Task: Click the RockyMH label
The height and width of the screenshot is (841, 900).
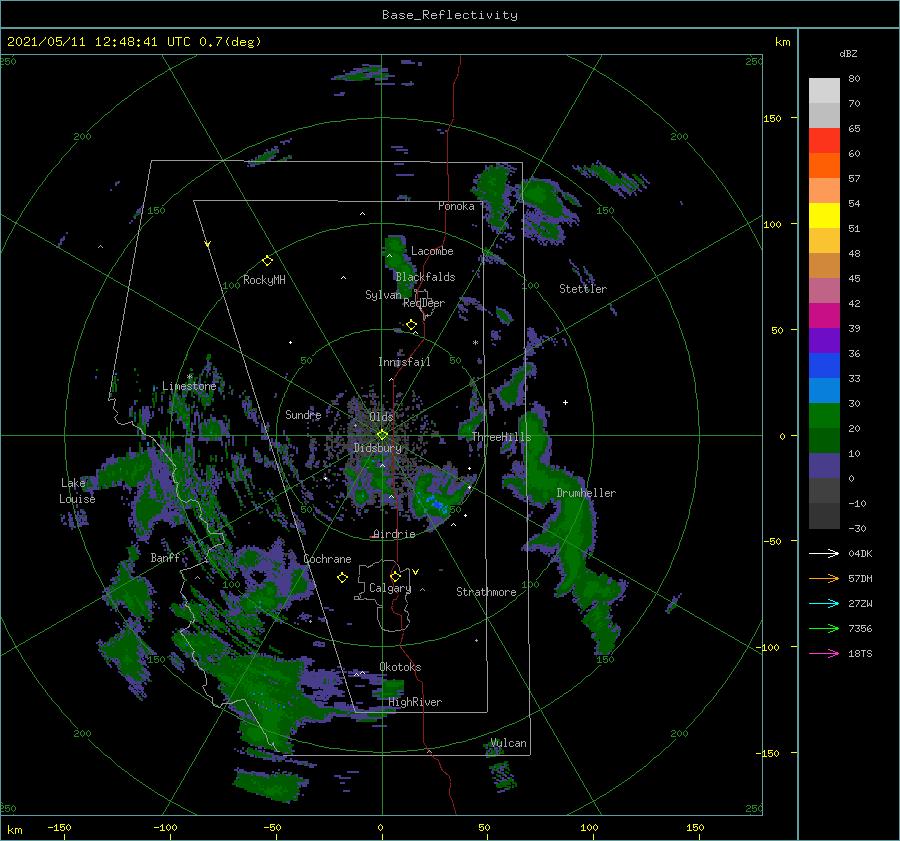Action: pyautogui.click(x=264, y=280)
